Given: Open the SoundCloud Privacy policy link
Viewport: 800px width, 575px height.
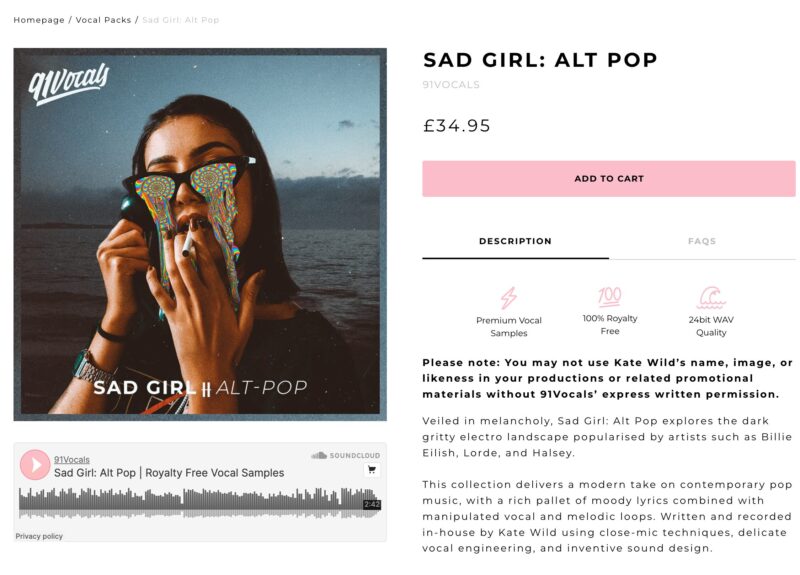Looking at the screenshot, I should click(x=39, y=536).
